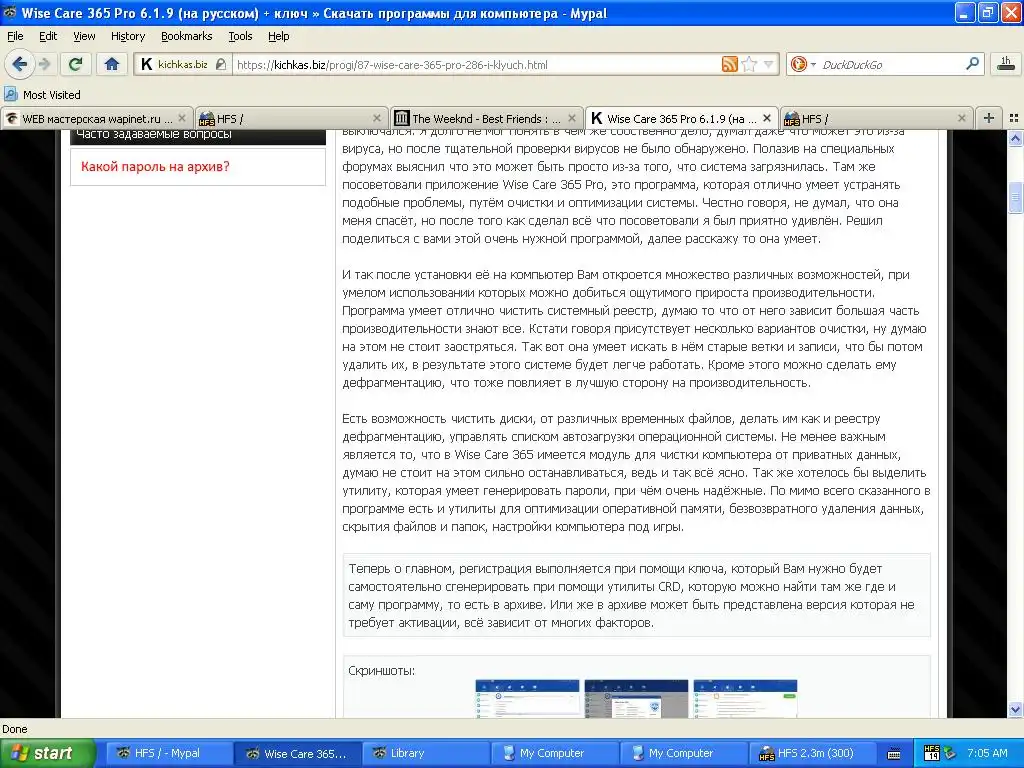Click the HFS tray icon

(x=932, y=753)
